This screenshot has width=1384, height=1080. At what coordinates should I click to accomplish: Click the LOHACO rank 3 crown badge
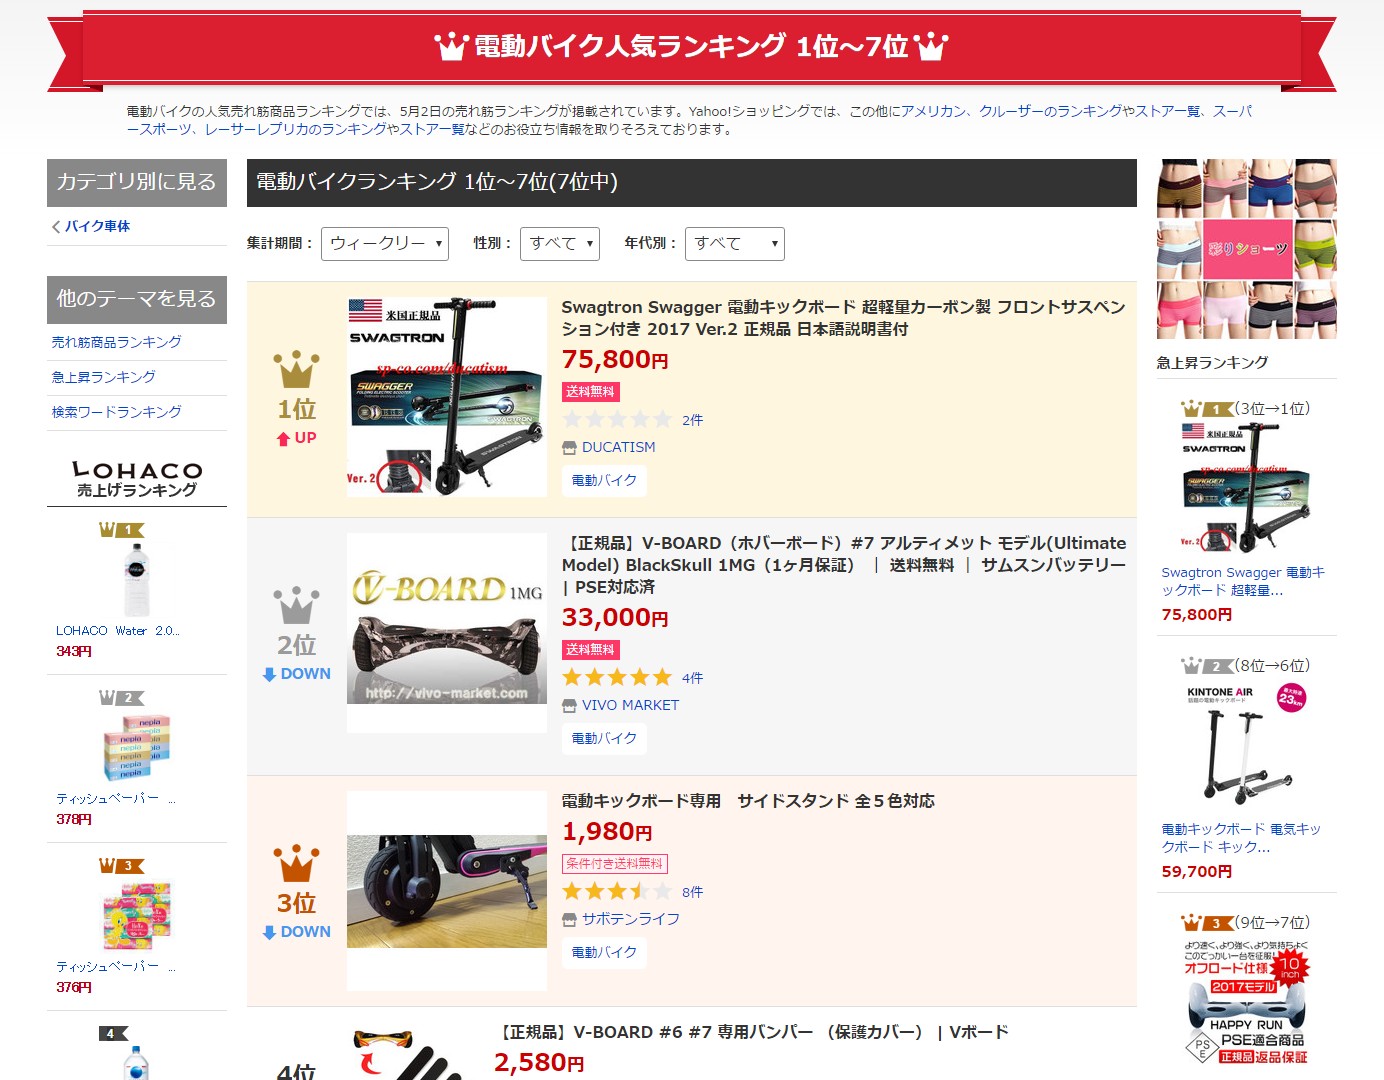point(121,866)
